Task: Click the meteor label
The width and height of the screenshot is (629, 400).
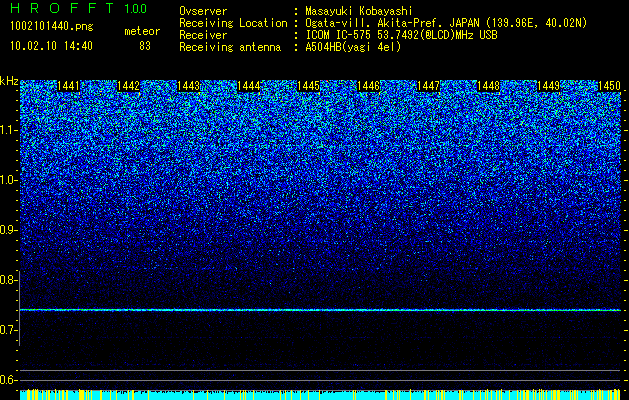Action: coord(142,31)
